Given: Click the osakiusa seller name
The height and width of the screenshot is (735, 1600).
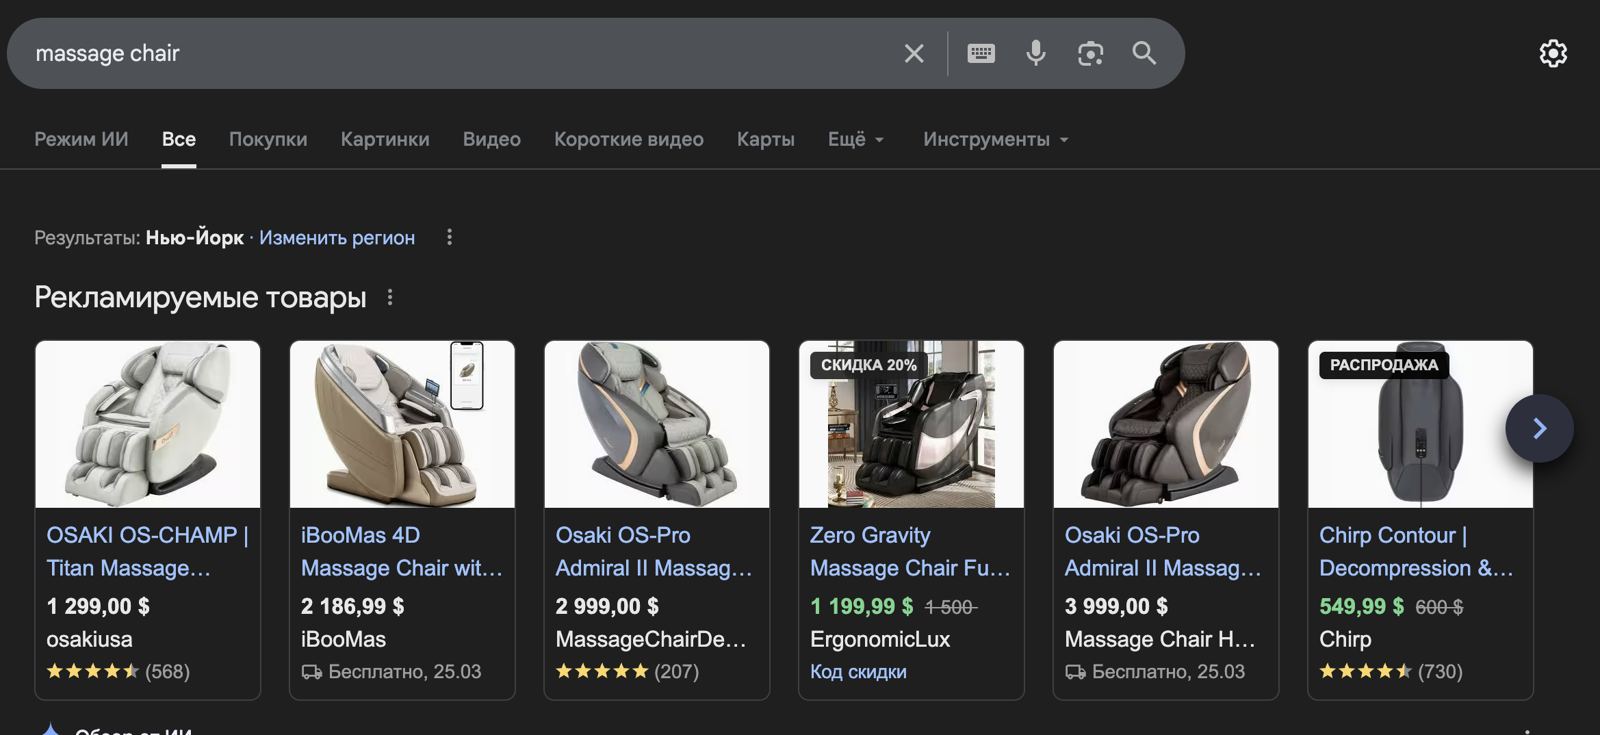Looking at the screenshot, I should pos(89,639).
